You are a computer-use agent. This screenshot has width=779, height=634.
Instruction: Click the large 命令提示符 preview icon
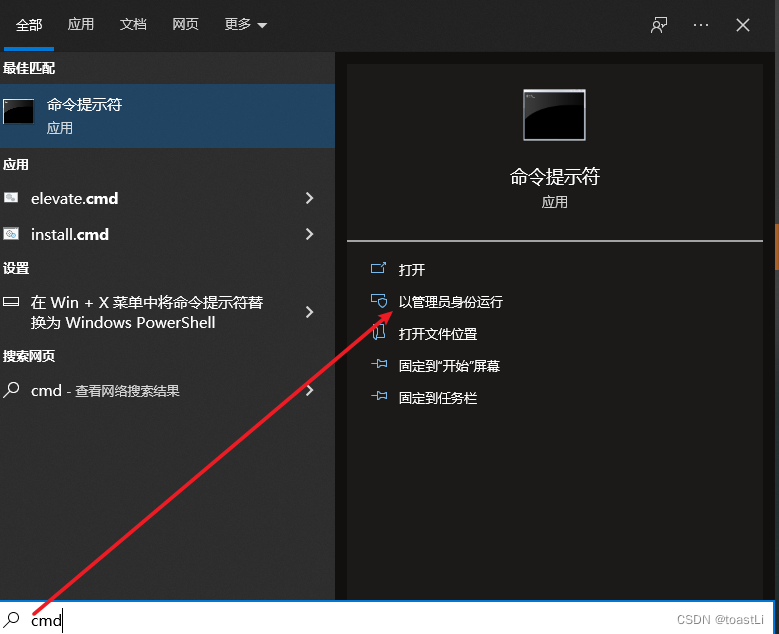point(554,115)
